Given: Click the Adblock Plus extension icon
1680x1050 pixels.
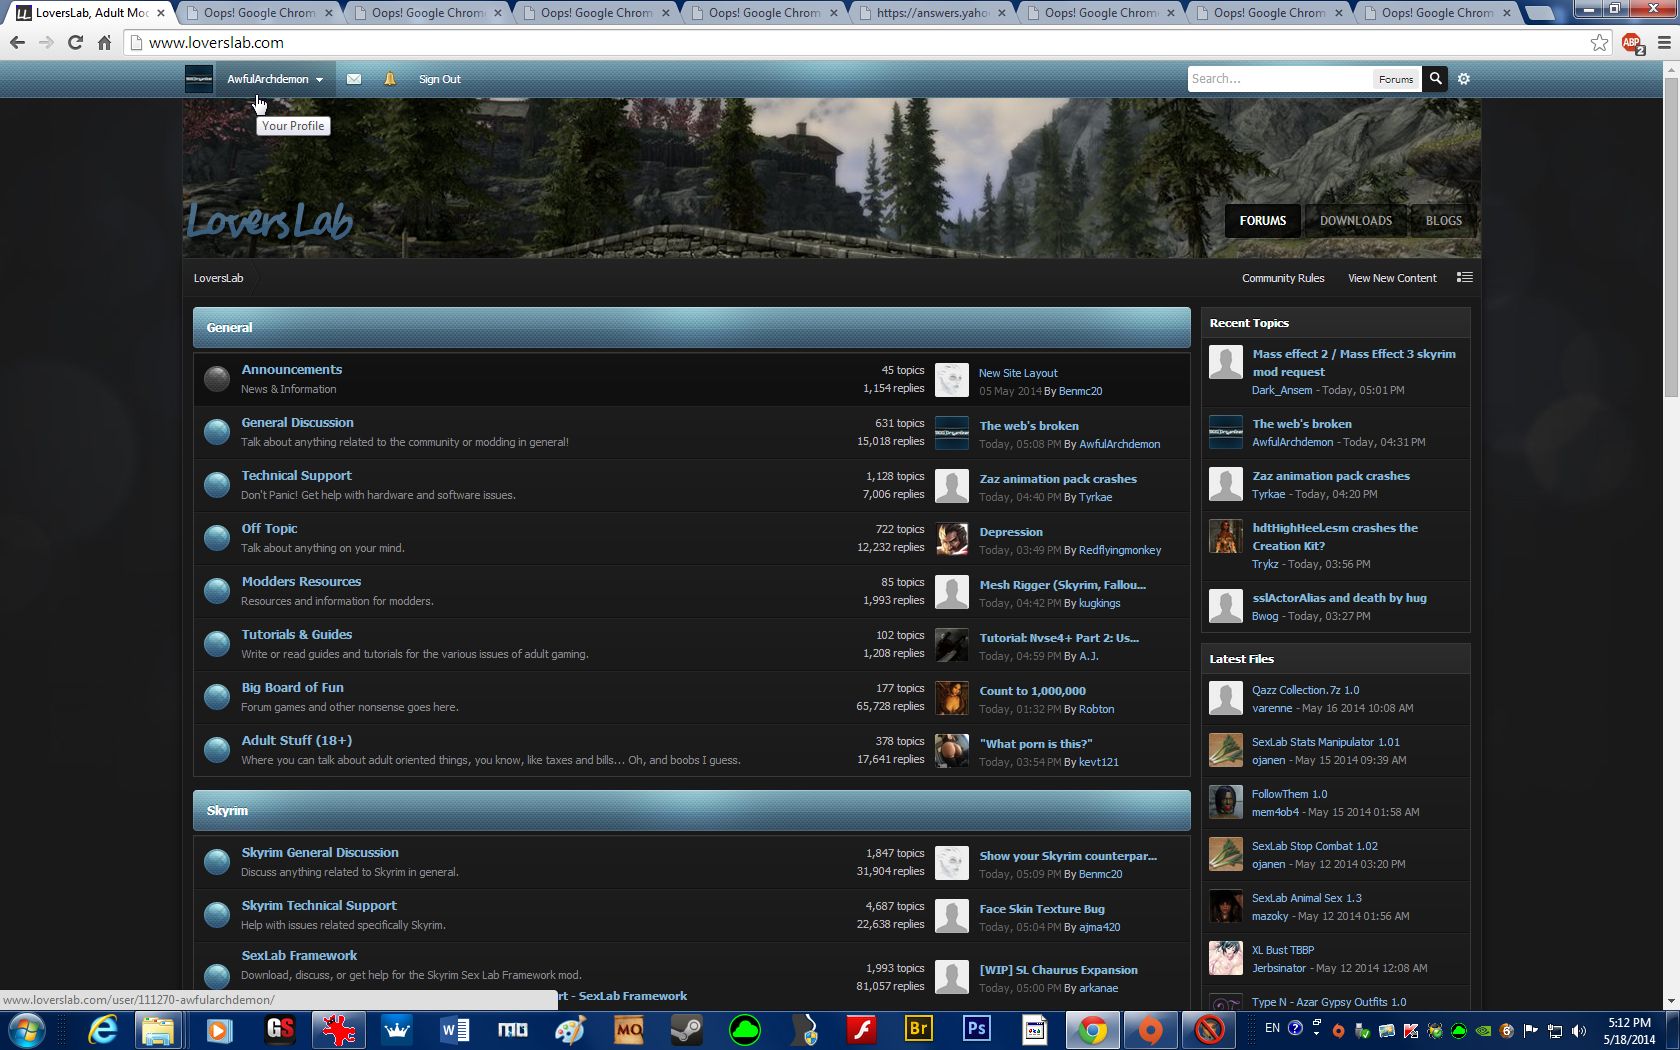Looking at the screenshot, I should tap(1632, 43).
